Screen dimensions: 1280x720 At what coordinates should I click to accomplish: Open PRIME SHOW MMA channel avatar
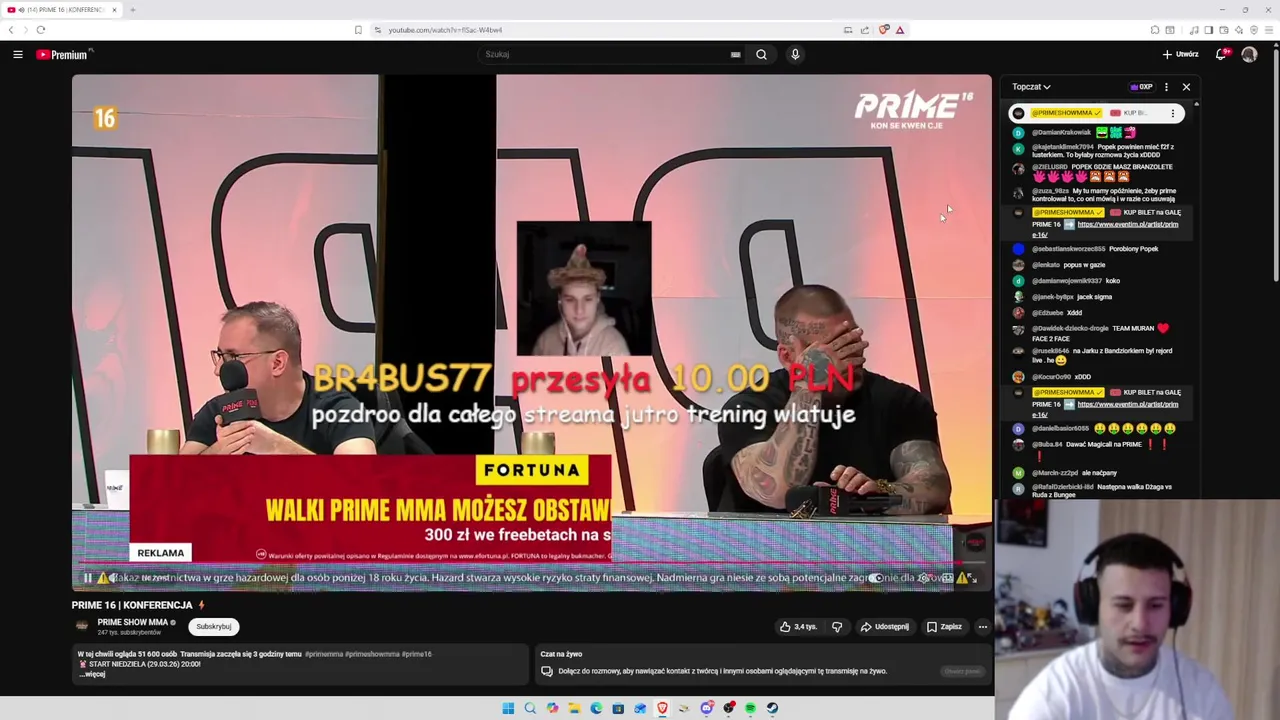[x=82, y=626]
